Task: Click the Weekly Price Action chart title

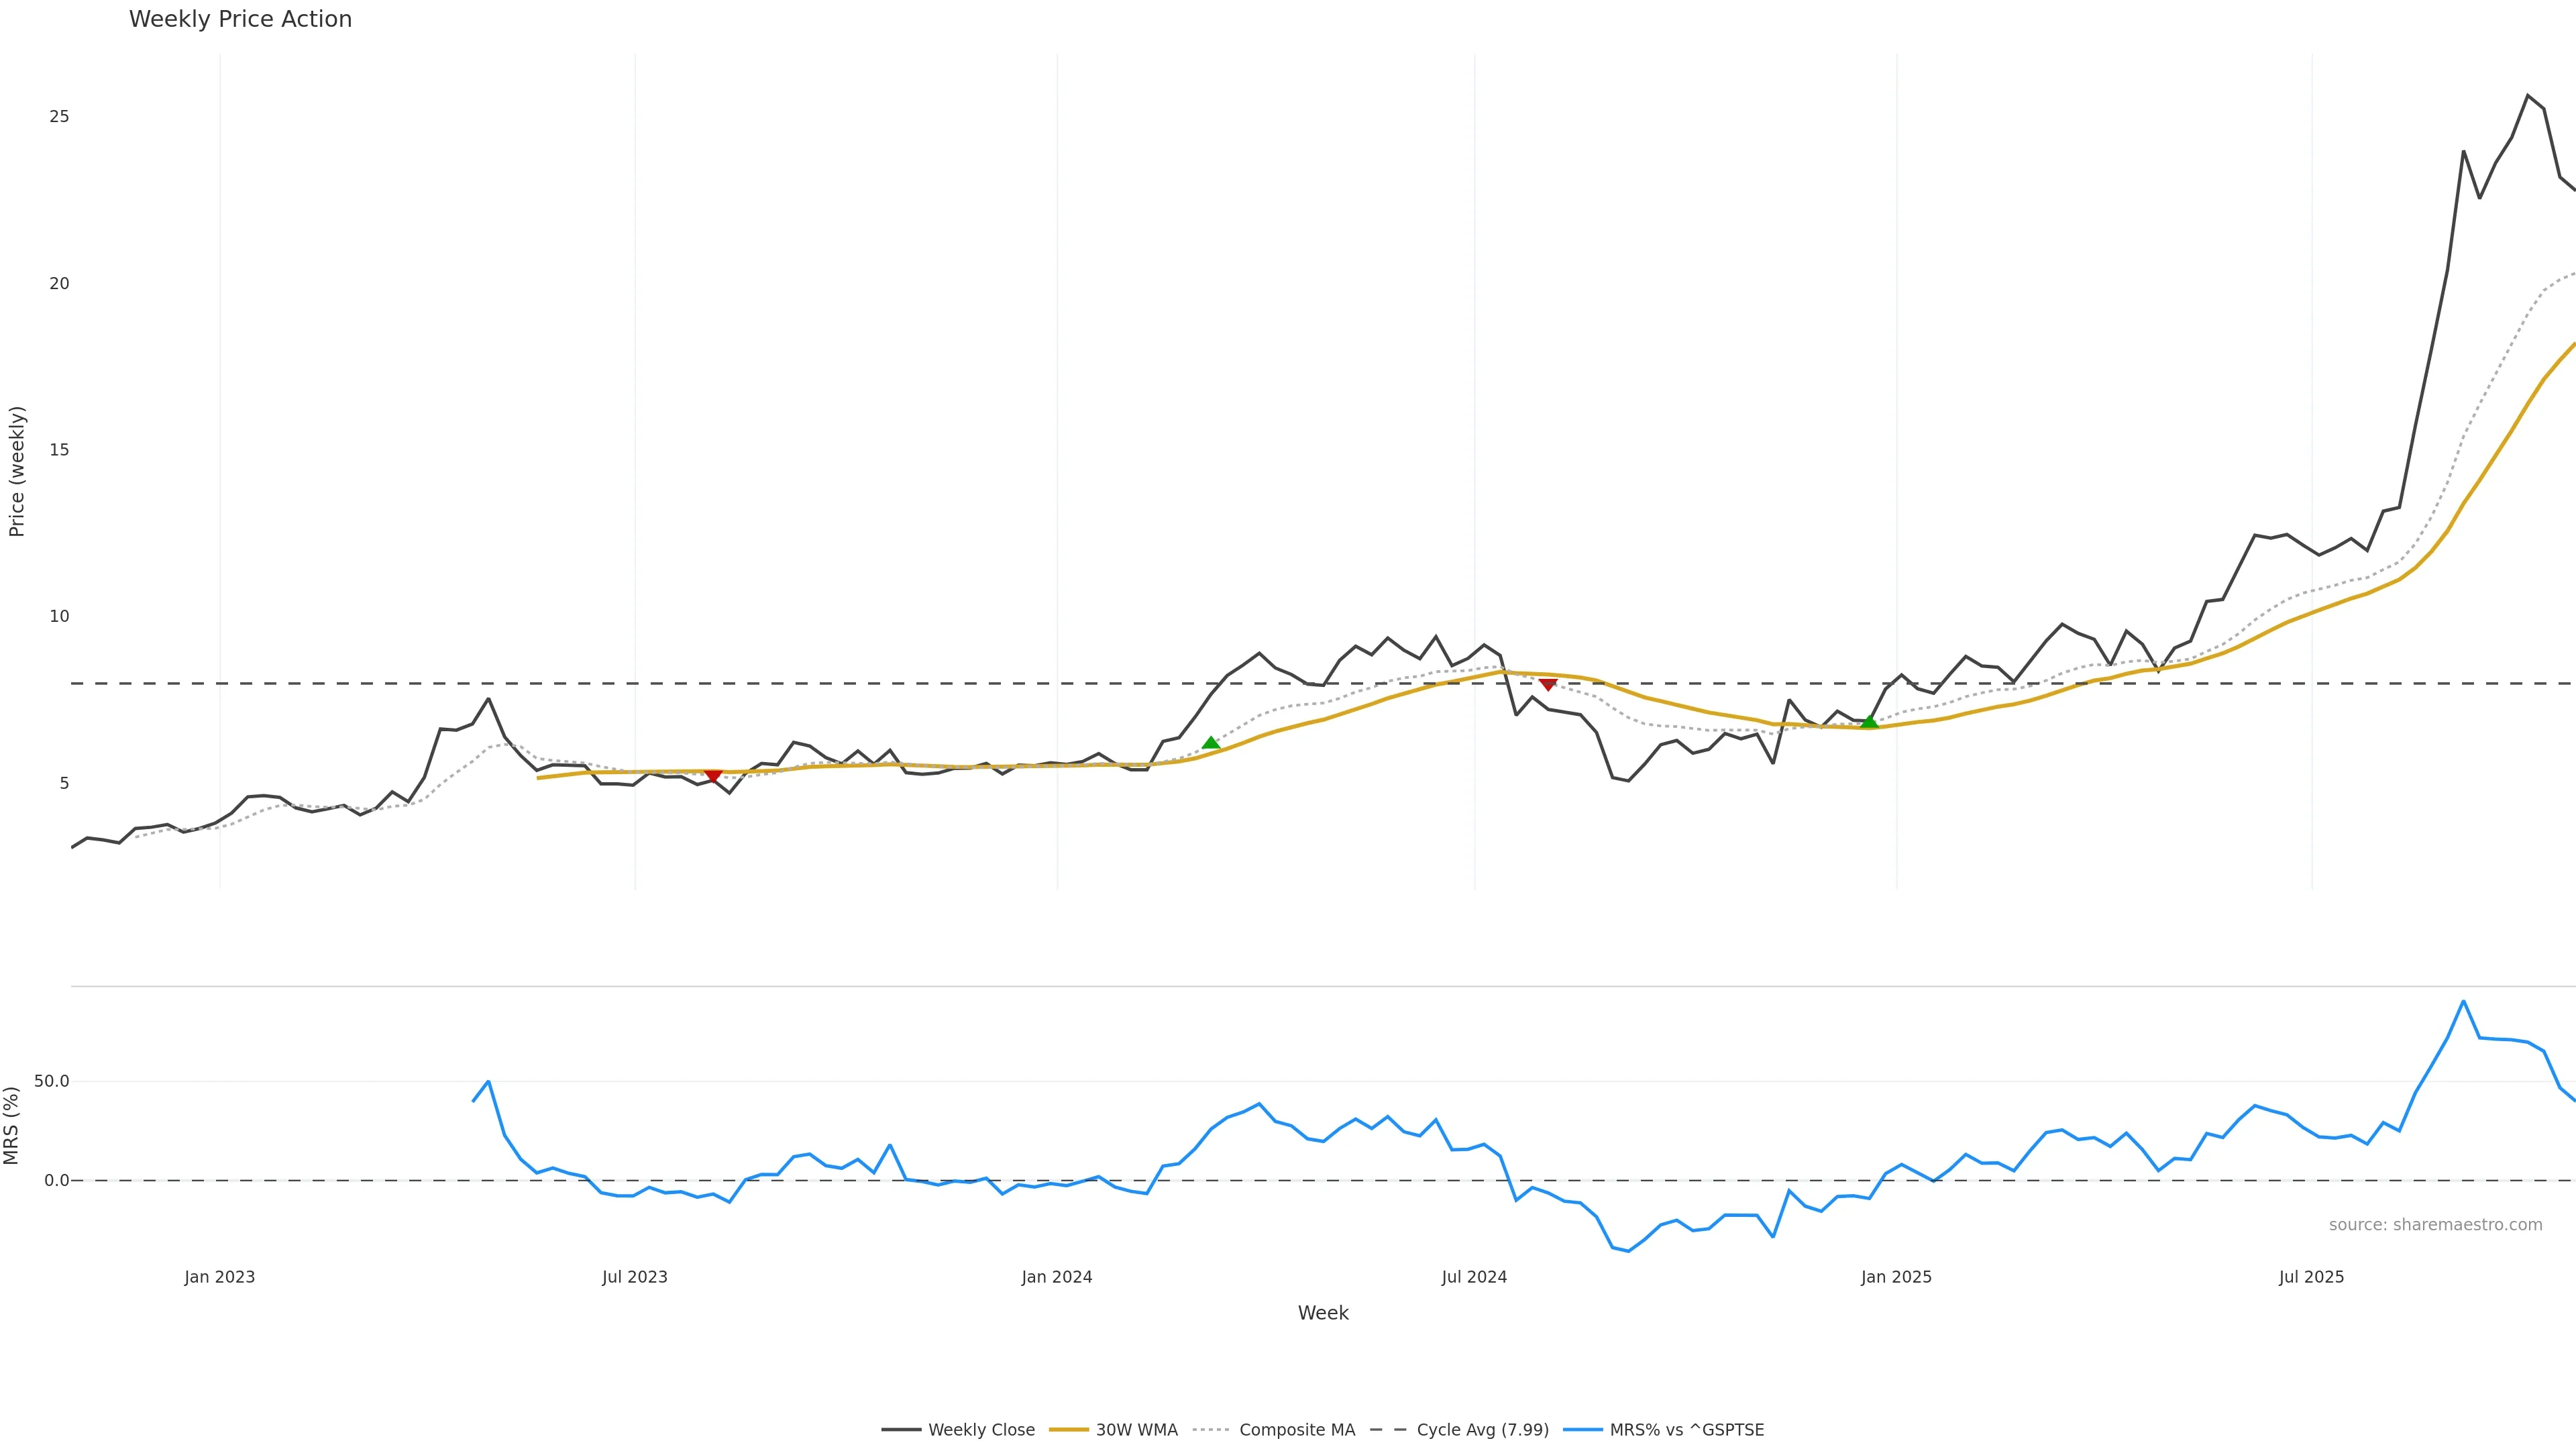Action: pyautogui.click(x=240, y=19)
